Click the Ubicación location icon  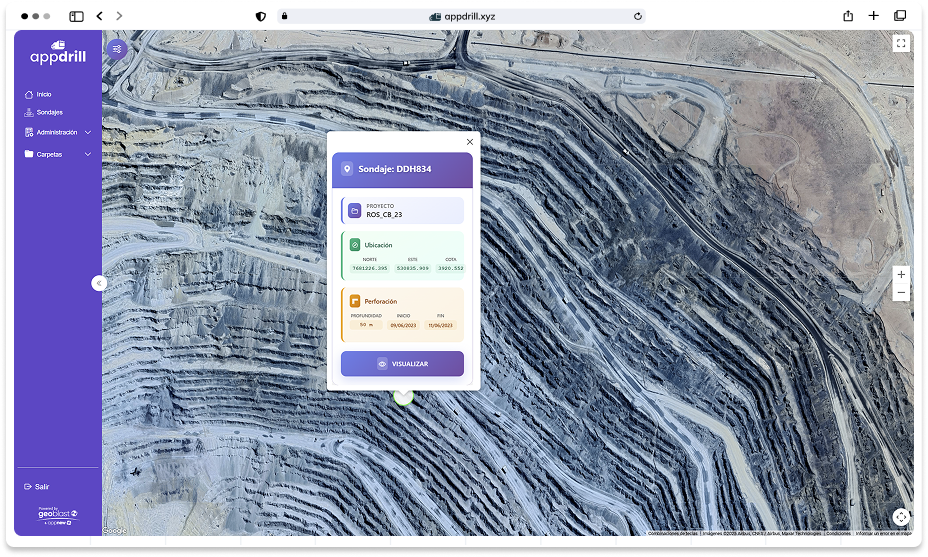click(x=355, y=245)
